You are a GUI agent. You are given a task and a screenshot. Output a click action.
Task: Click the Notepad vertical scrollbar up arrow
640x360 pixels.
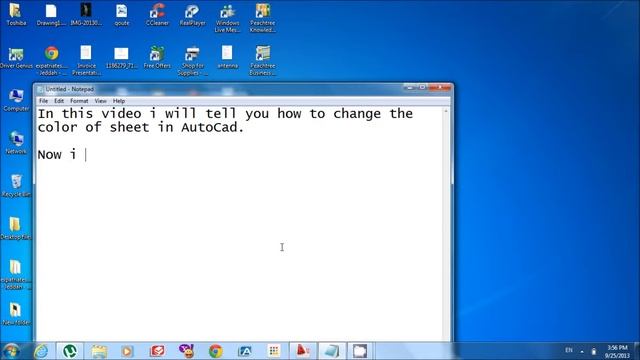pos(446,111)
